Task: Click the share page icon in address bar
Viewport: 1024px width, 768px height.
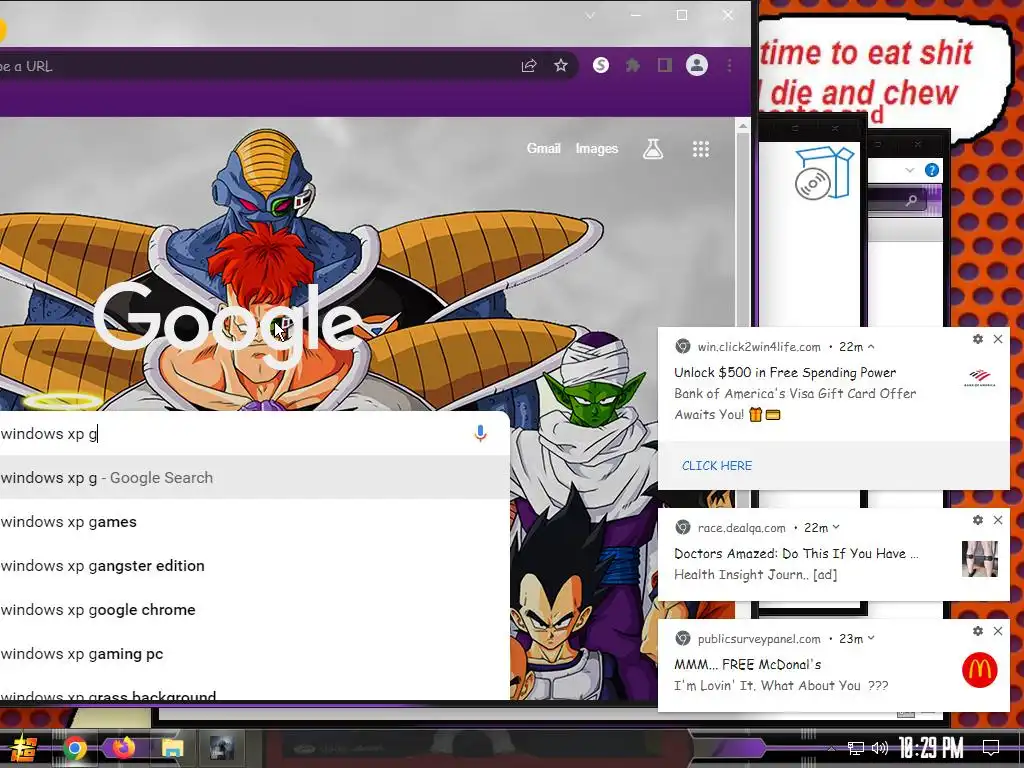Action: pyautogui.click(x=529, y=65)
